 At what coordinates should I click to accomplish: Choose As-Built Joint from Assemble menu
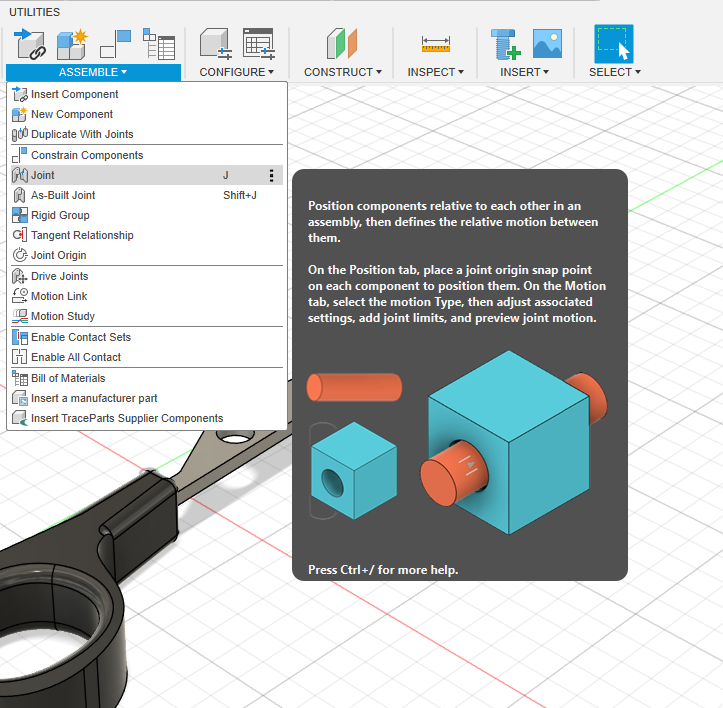pos(63,195)
